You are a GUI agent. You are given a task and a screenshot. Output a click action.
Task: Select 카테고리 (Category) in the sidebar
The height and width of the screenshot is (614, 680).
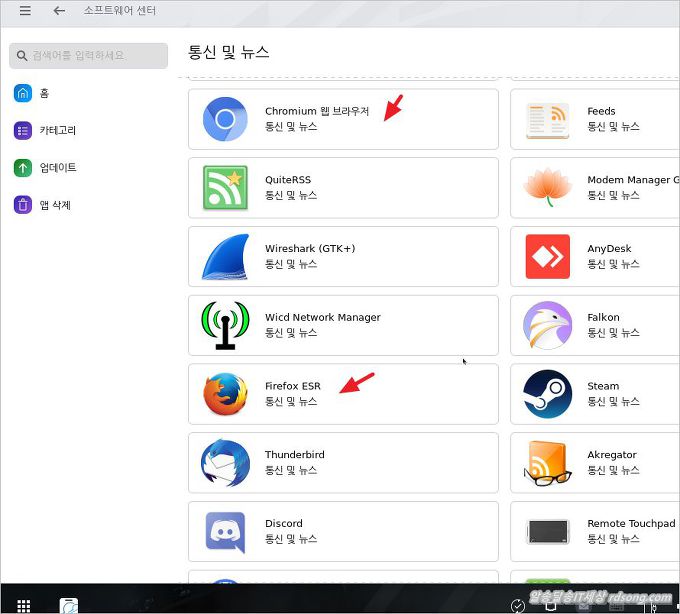coord(57,130)
